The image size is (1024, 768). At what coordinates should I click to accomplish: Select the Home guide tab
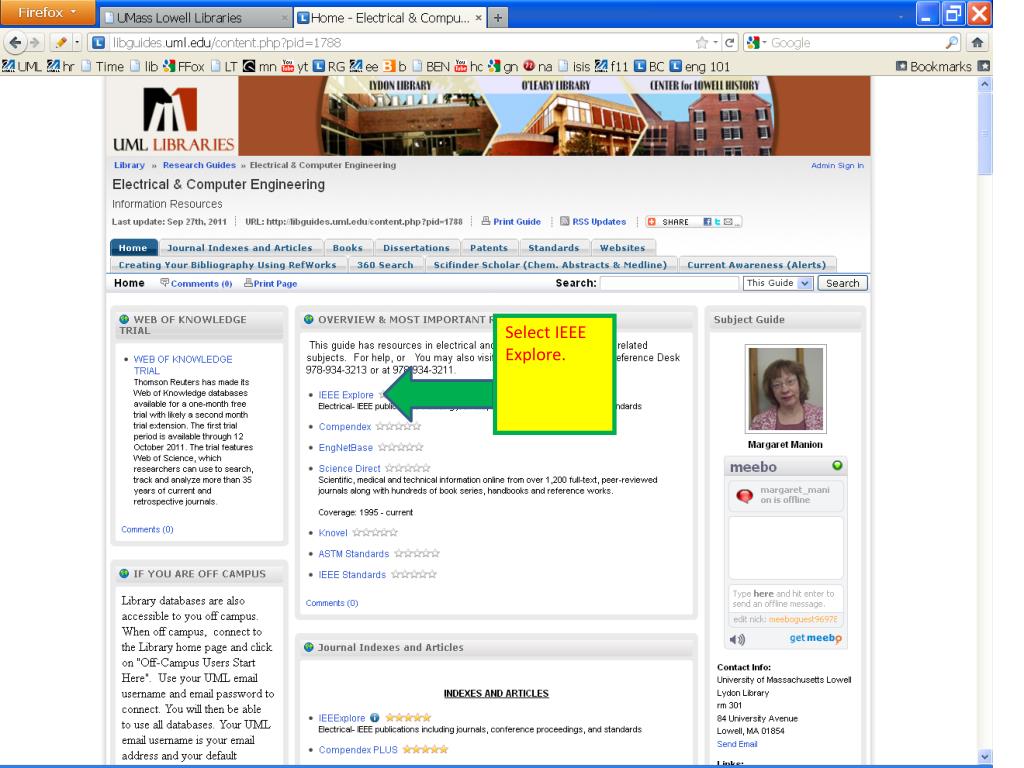[x=133, y=248]
